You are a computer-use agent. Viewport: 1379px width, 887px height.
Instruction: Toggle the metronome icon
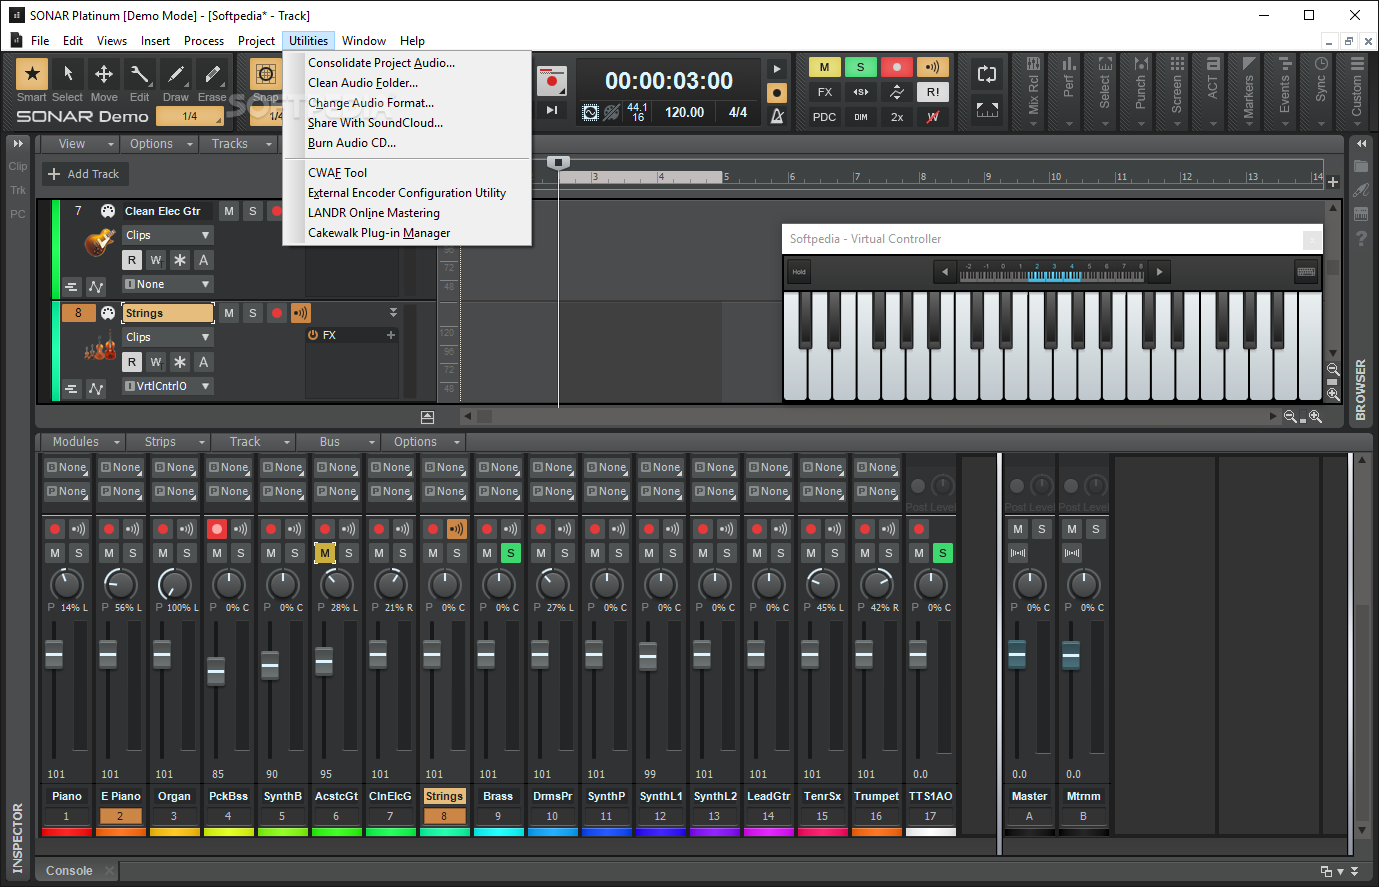tap(777, 116)
